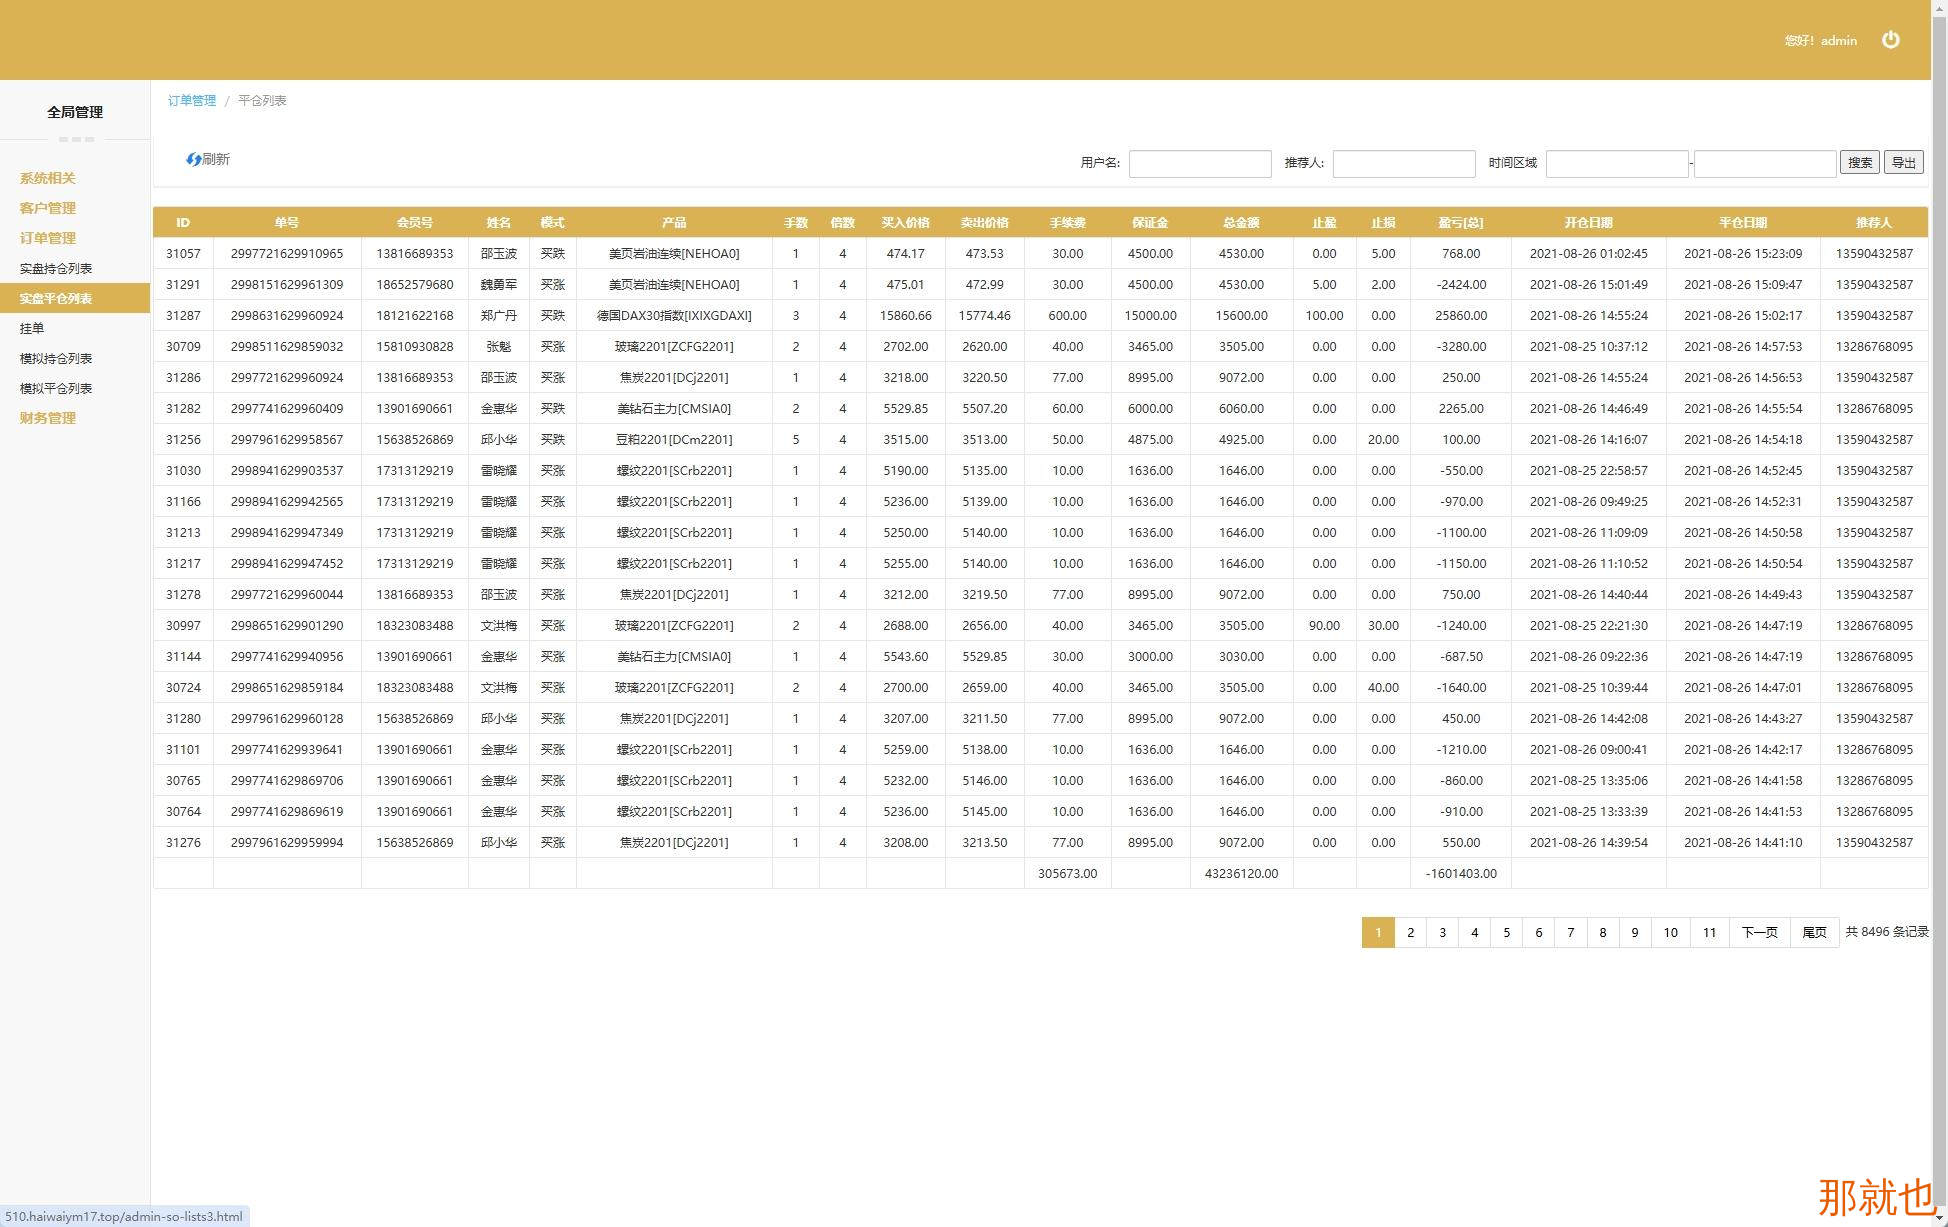Focus the 推荐人 input field

coord(1403,163)
